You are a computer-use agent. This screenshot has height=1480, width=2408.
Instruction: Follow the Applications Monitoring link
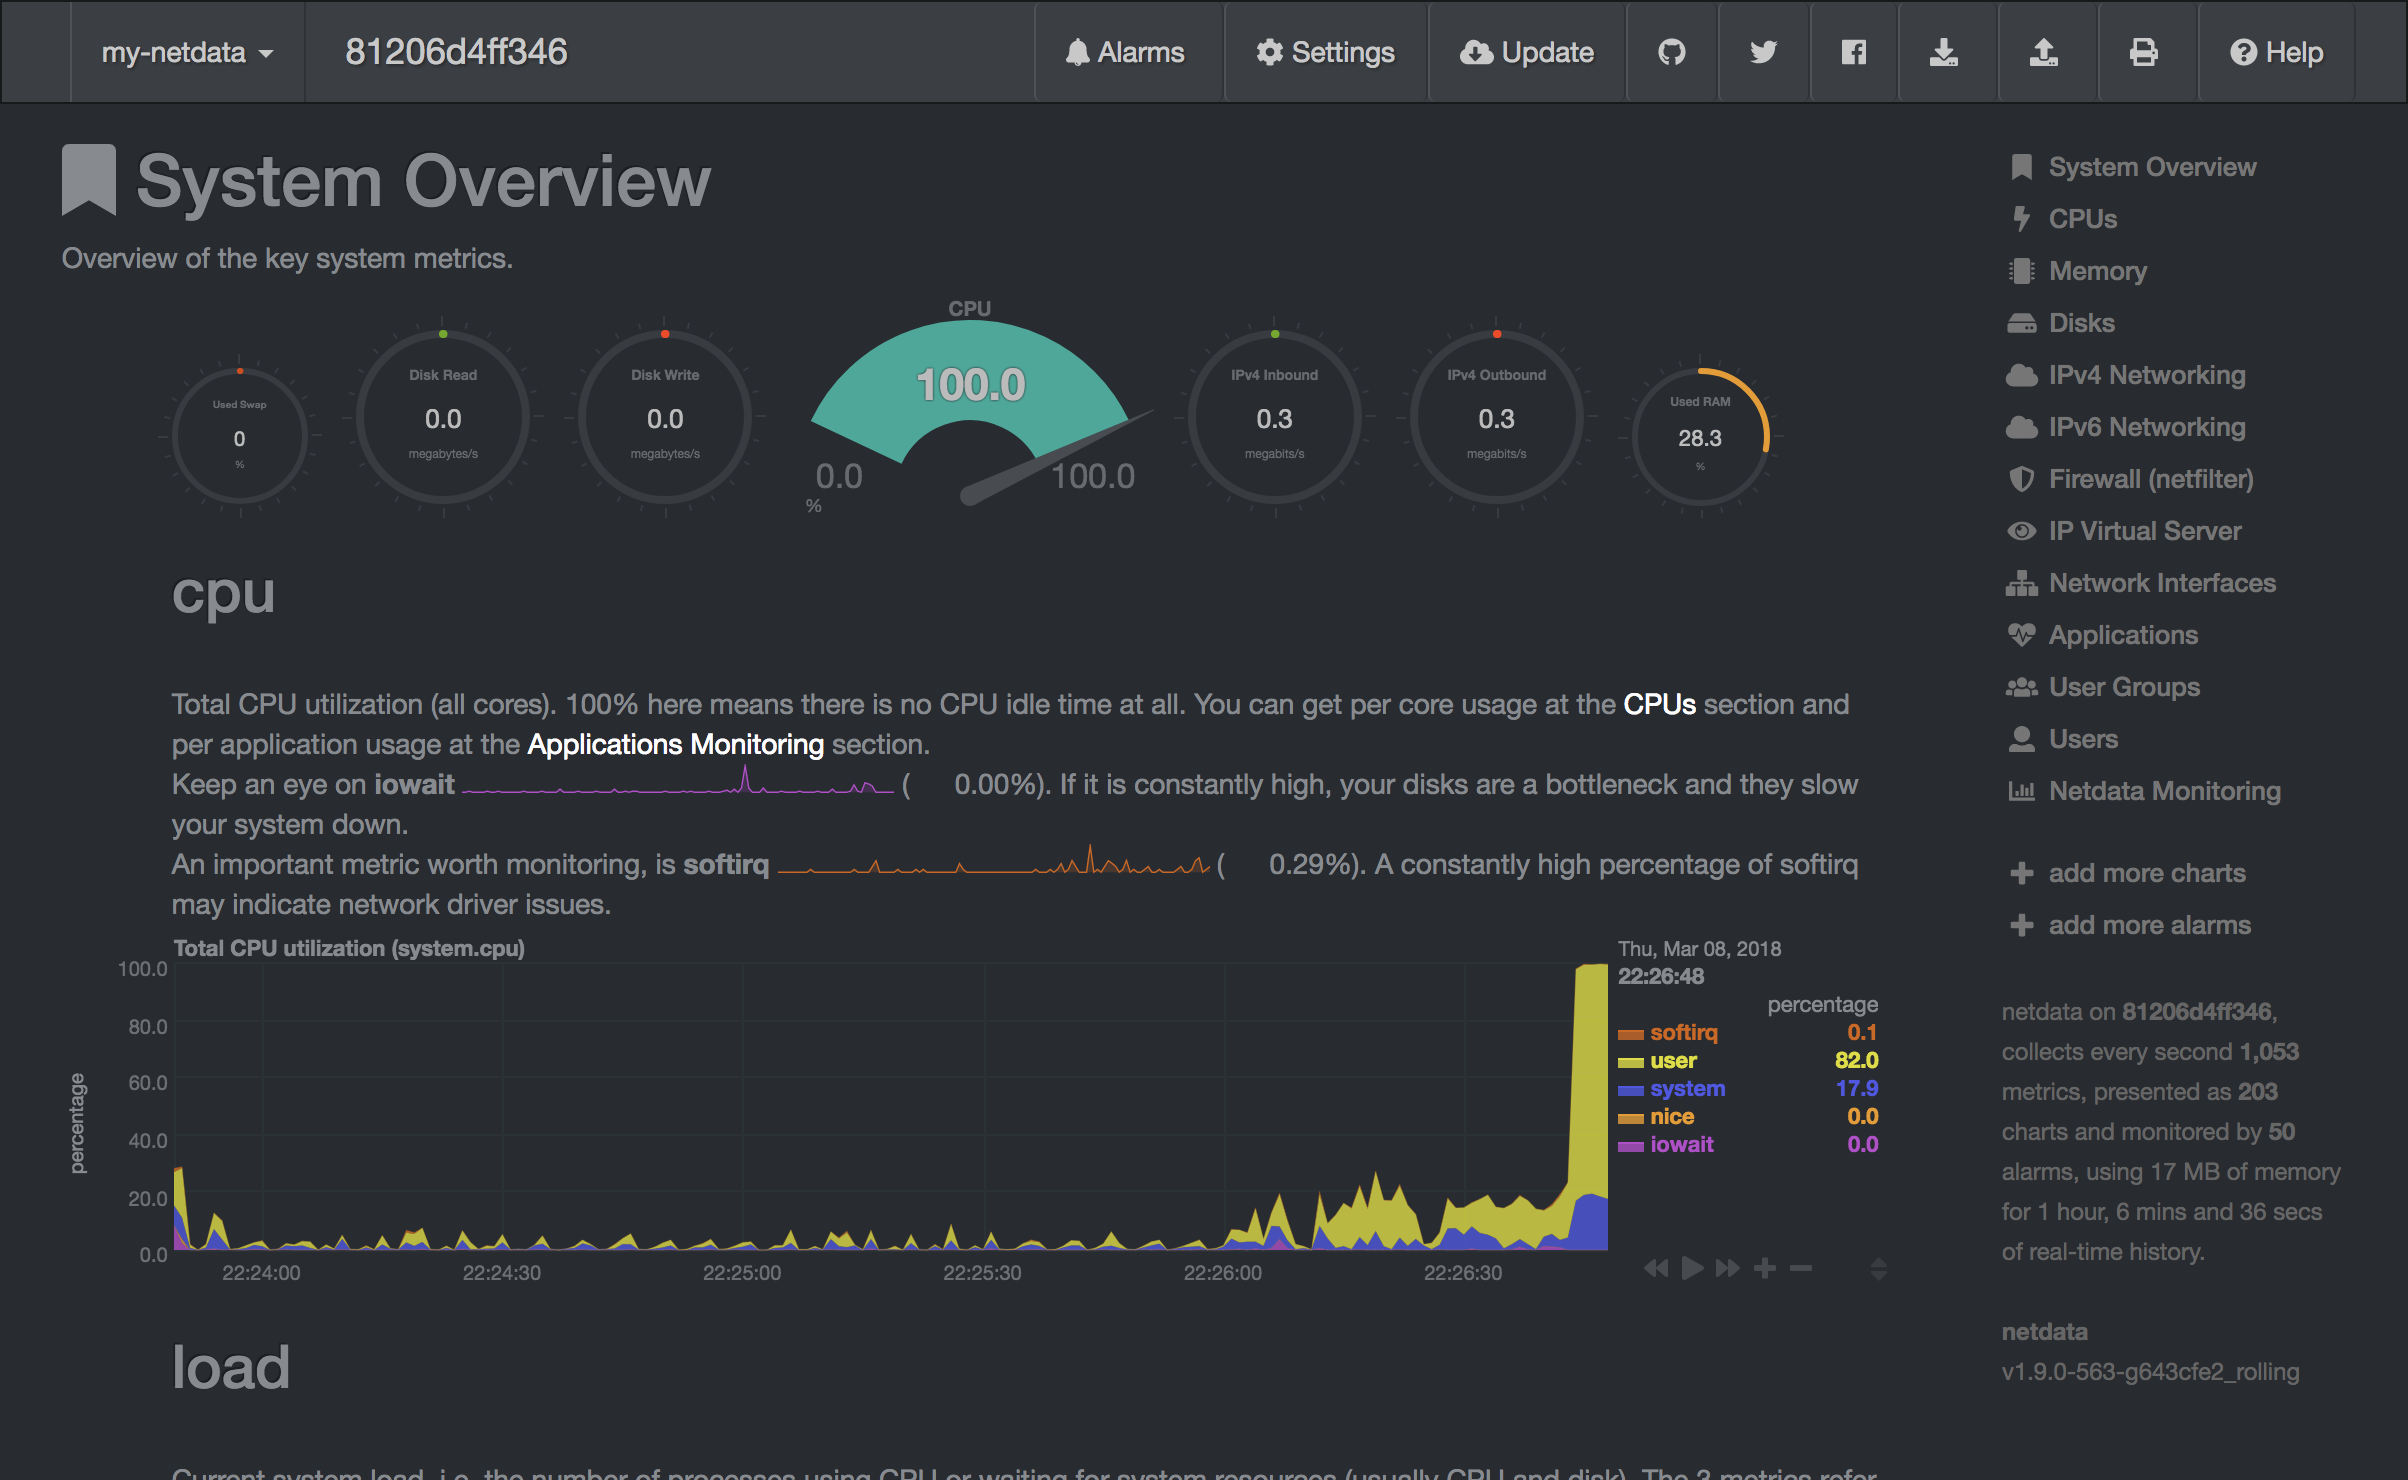(675, 744)
